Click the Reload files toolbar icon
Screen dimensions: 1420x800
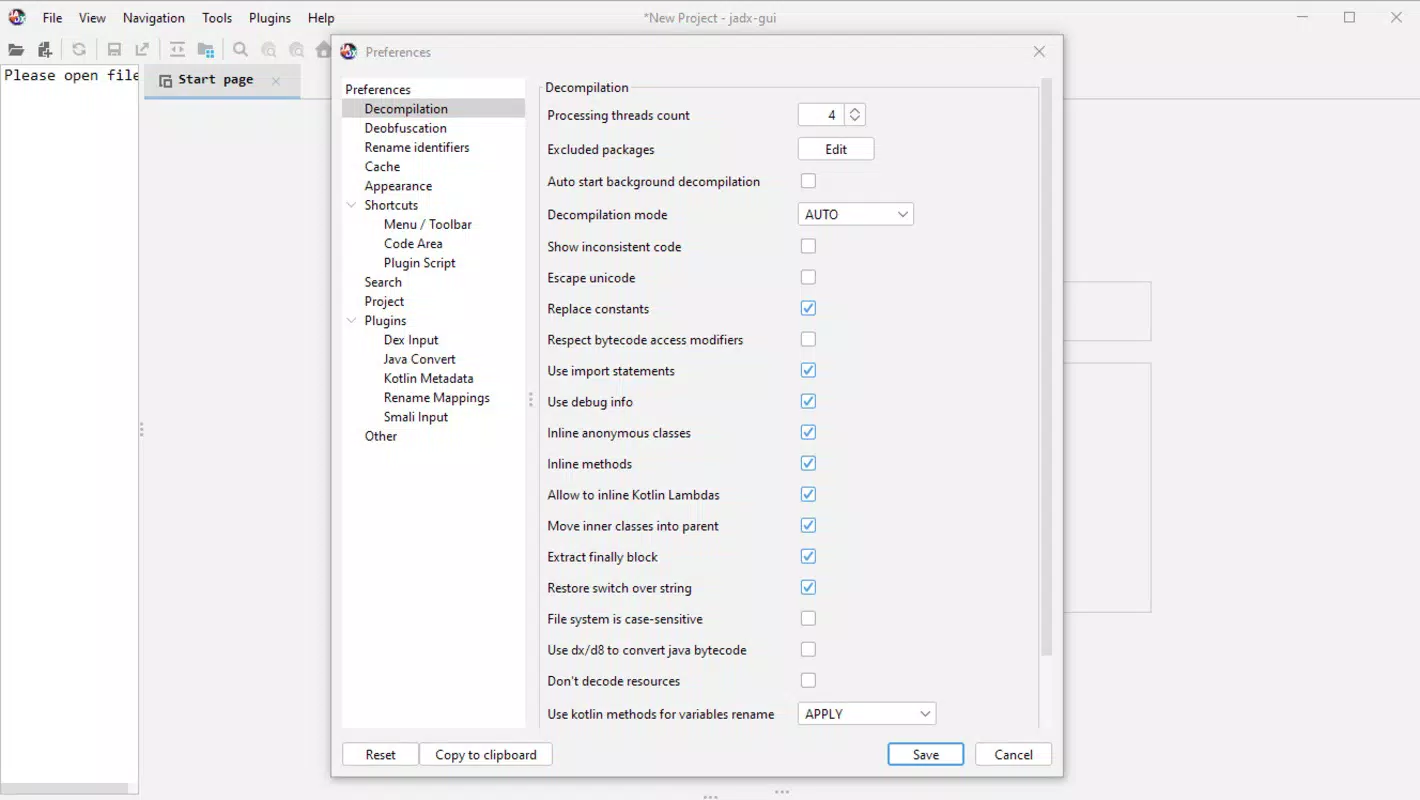(x=79, y=50)
